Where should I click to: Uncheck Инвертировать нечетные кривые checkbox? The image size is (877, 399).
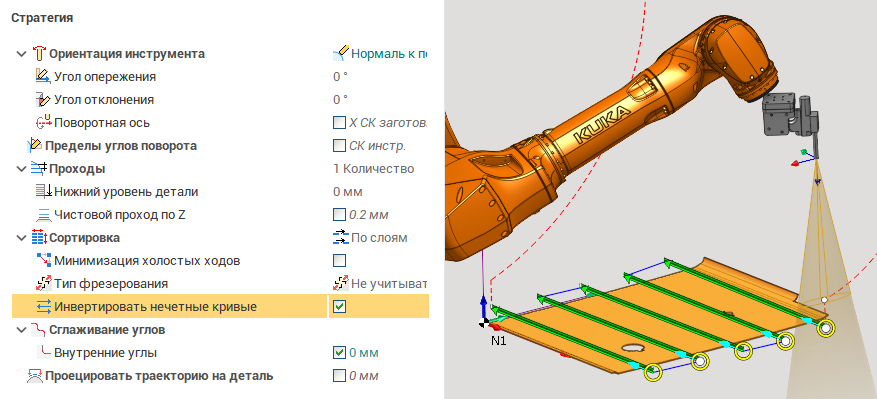(x=339, y=307)
